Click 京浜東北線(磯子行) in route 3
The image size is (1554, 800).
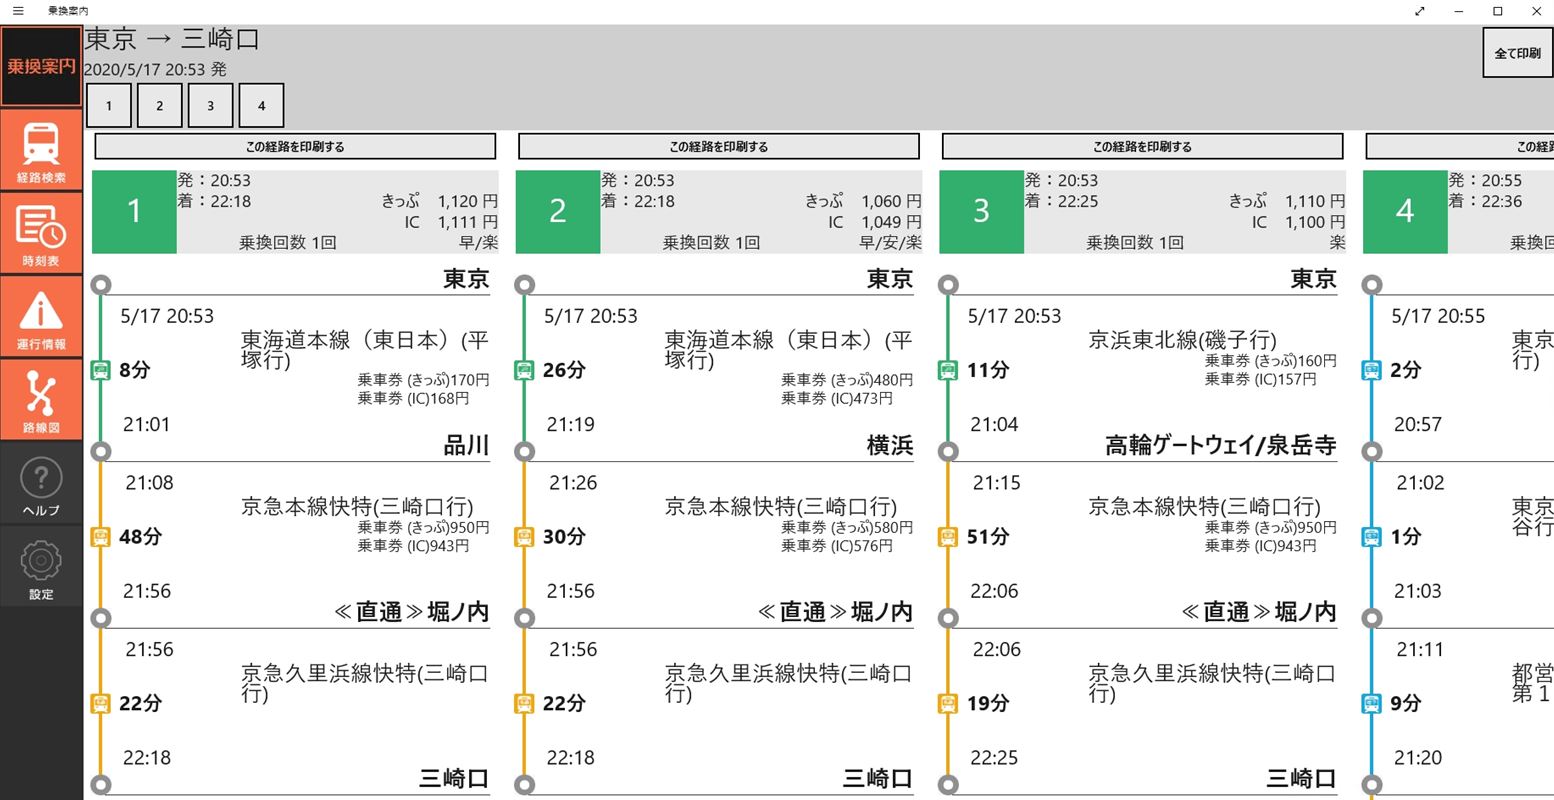click(x=1182, y=340)
